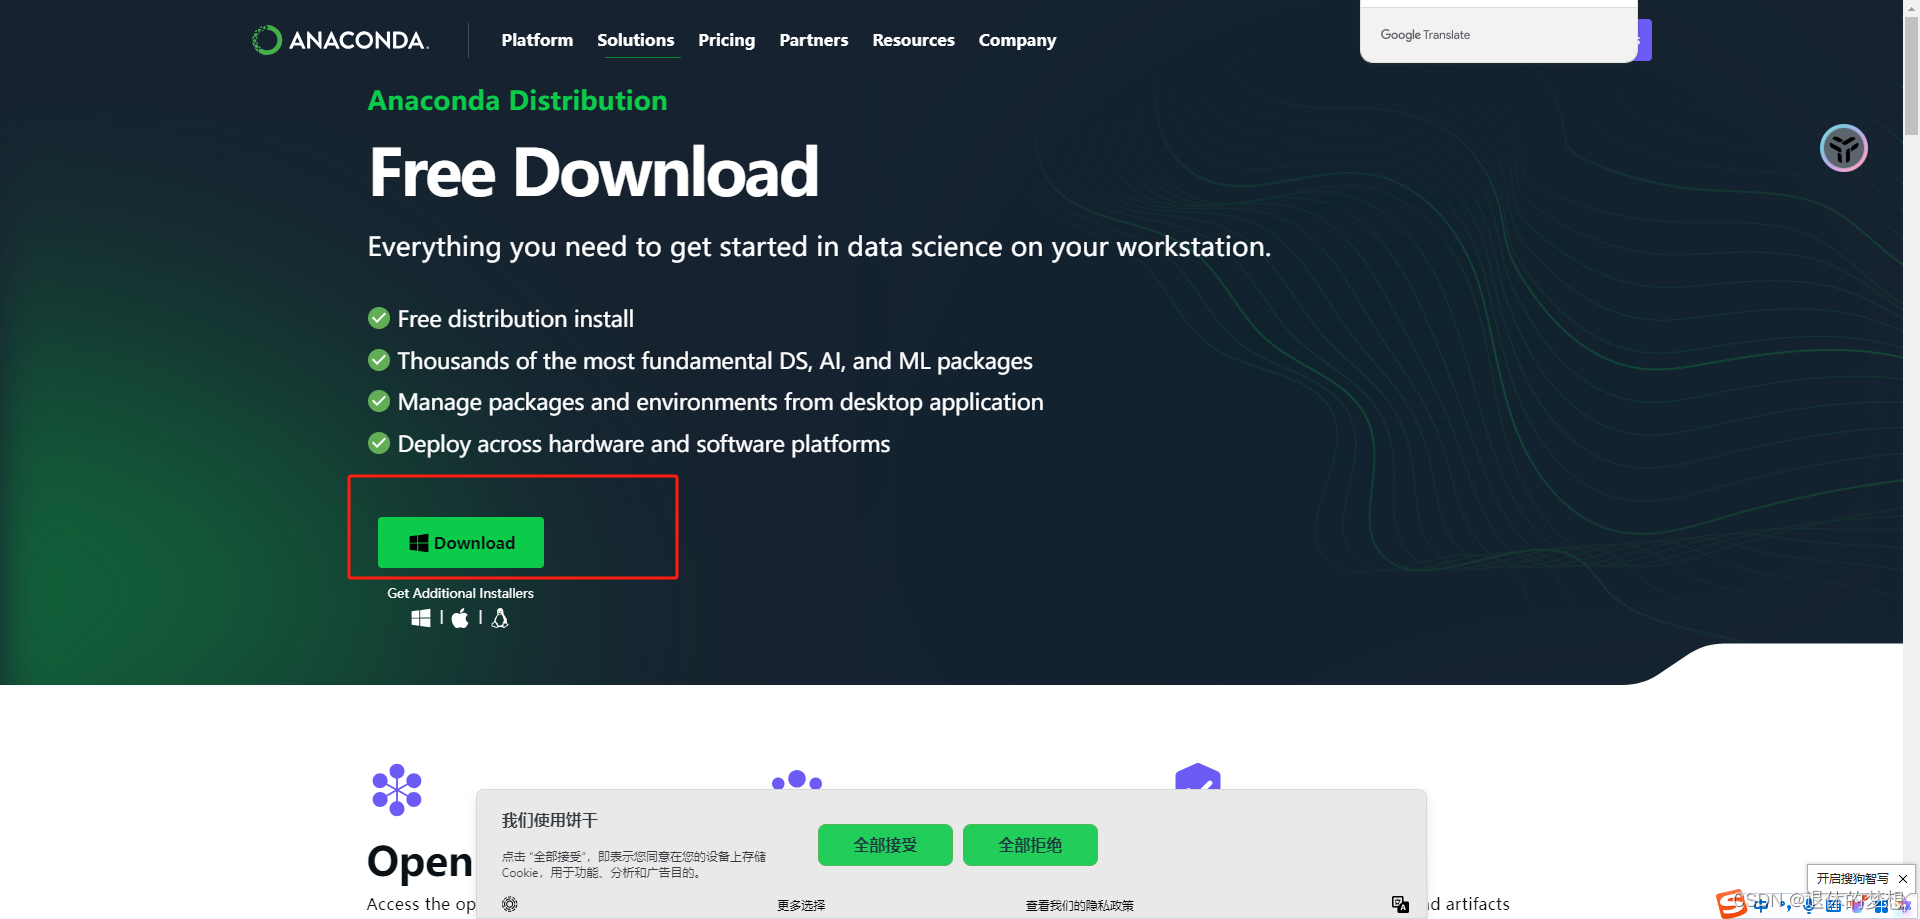Click the 开启搜狗智写 tooltip text
The image size is (1920, 919).
tap(1852, 879)
